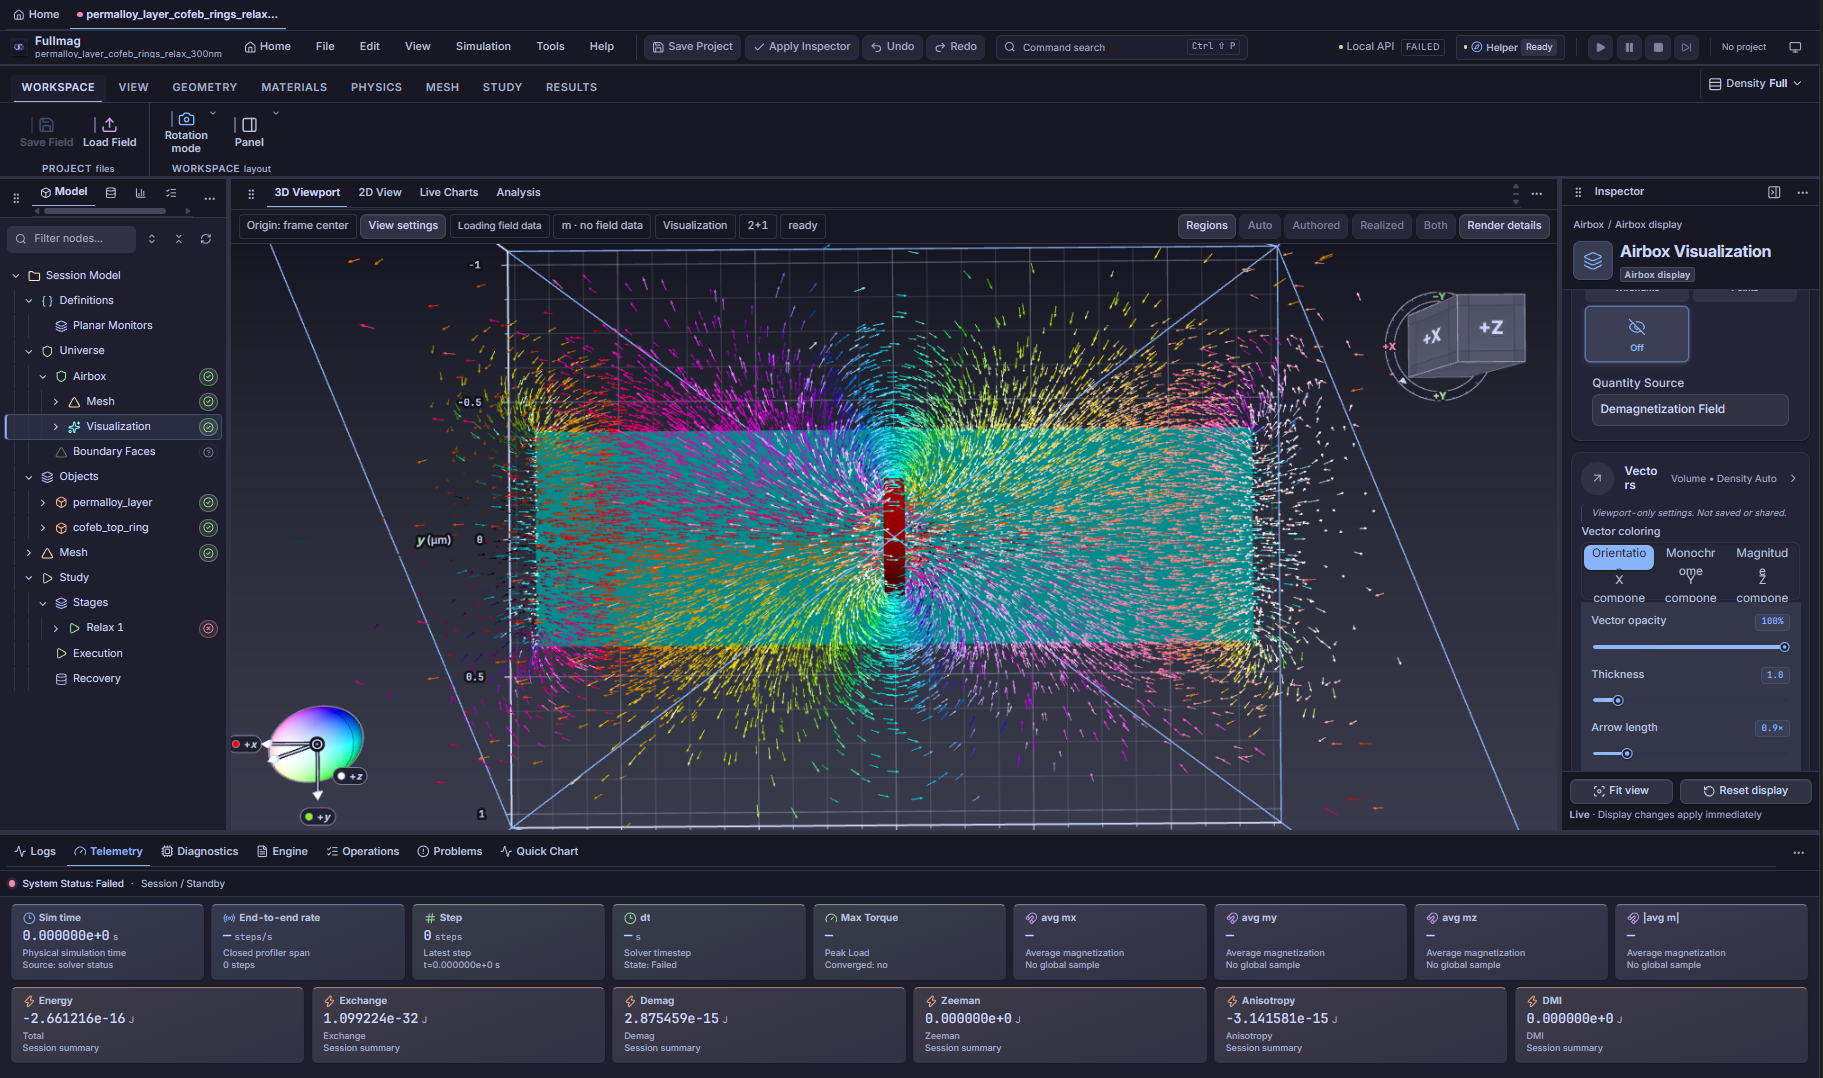Image resolution: width=1823 pixels, height=1078 pixels.
Task: Refresh the model tree icon
Action: (x=206, y=239)
